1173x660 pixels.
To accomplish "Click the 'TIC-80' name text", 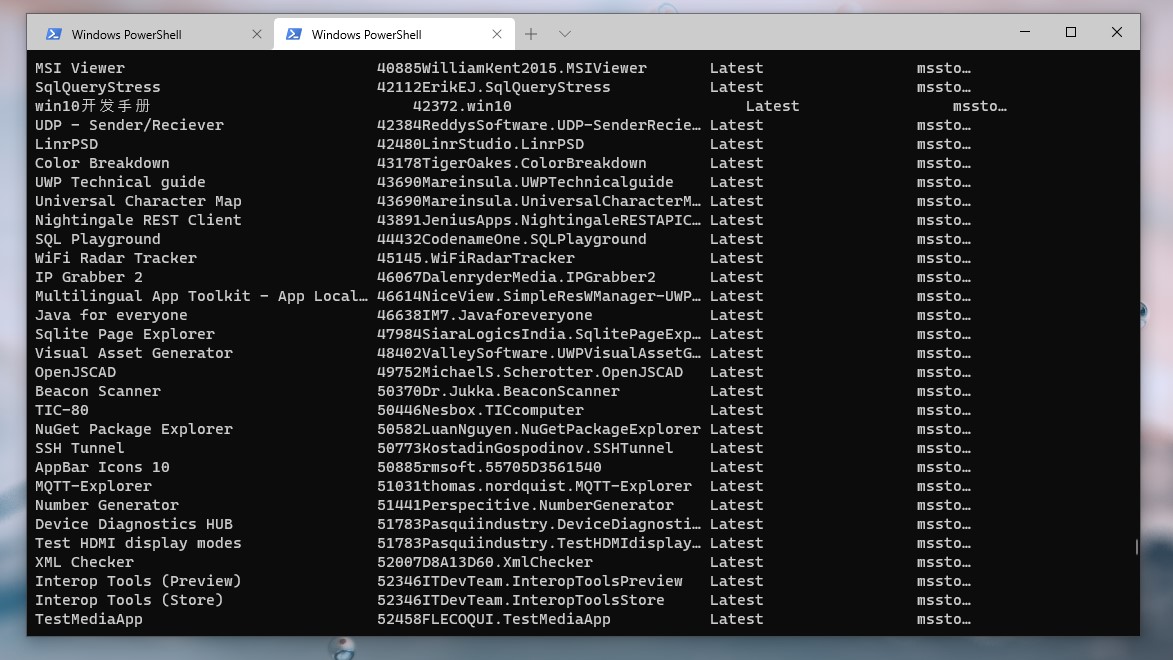I will pyautogui.click(x=61, y=410).
